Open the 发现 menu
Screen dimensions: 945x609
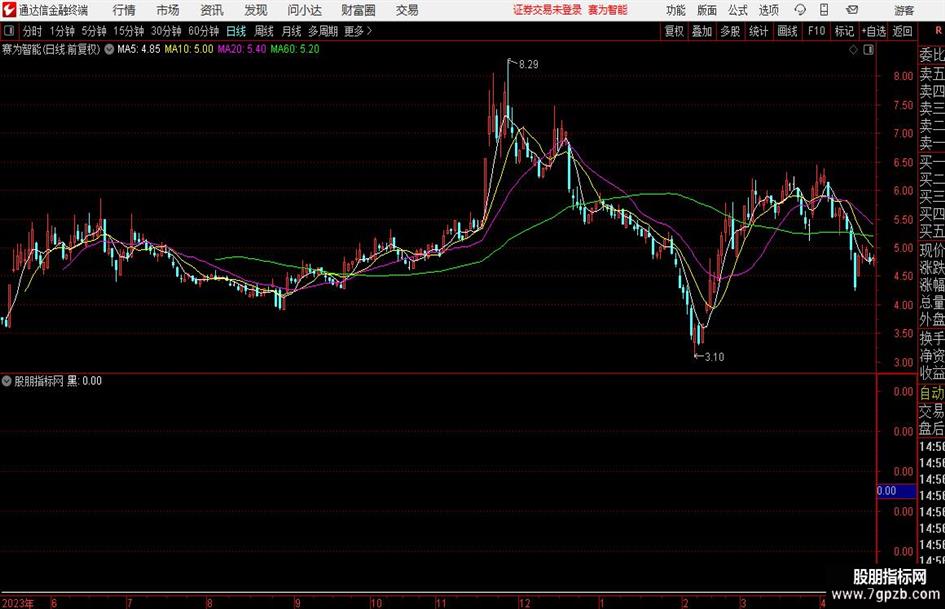pos(256,10)
